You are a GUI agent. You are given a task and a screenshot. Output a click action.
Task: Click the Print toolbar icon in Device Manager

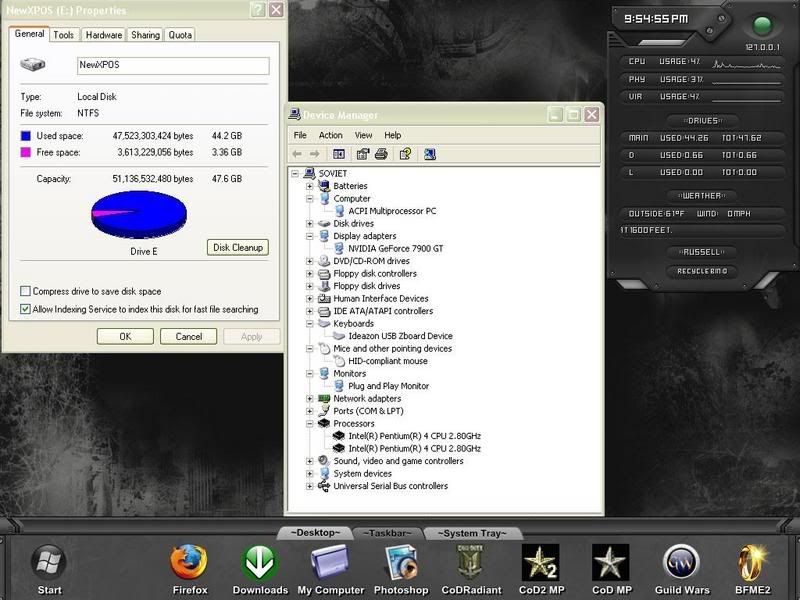pyautogui.click(x=381, y=154)
